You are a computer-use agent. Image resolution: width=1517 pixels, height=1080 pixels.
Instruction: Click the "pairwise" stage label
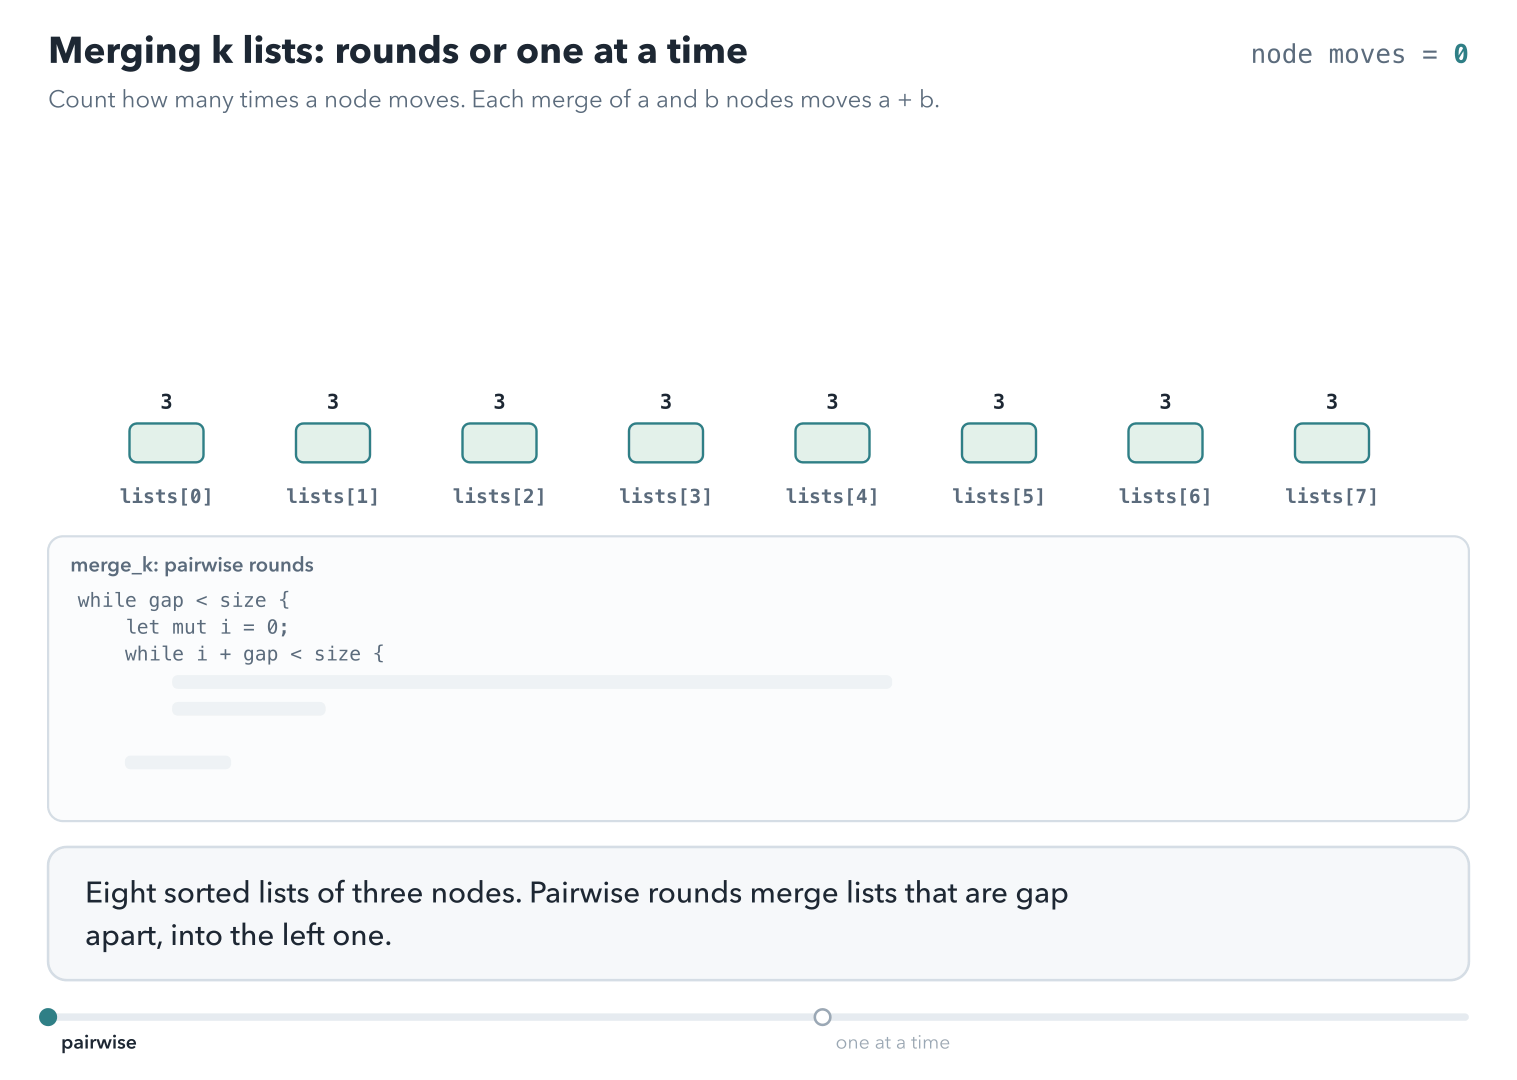coord(99,1042)
